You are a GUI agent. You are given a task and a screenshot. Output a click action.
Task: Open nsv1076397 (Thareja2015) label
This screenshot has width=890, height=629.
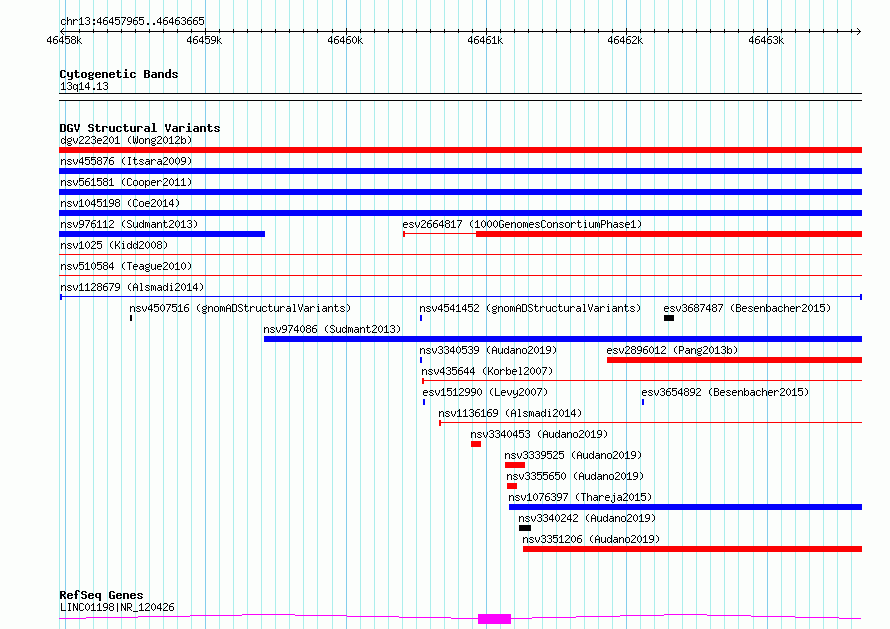pyautogui.click(x=580, y=497)
